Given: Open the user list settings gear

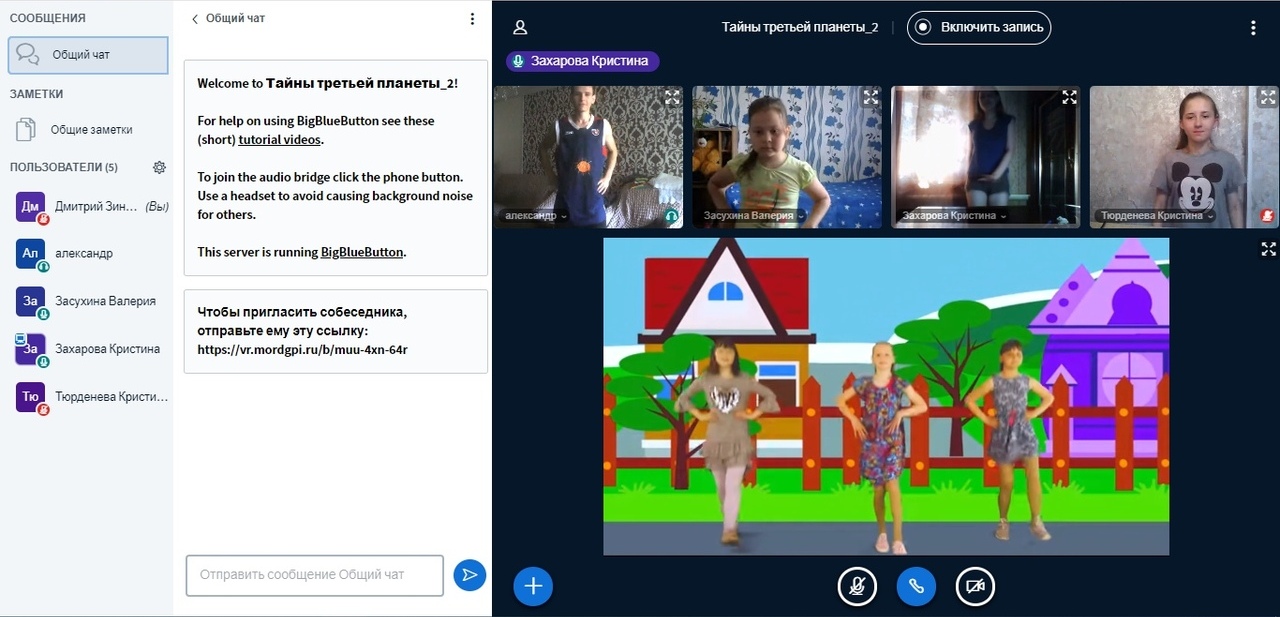Looking at the screenshot, I should [159, 167].
